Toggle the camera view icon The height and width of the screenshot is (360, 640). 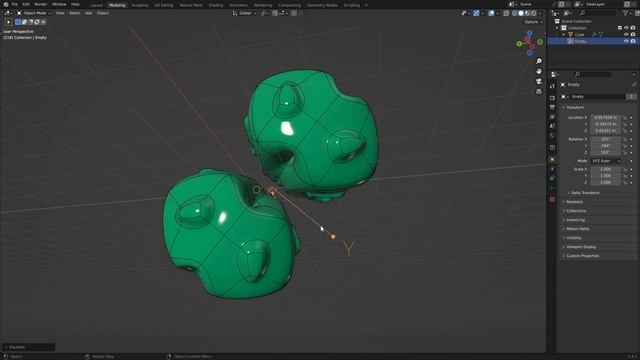pos(539,81)
